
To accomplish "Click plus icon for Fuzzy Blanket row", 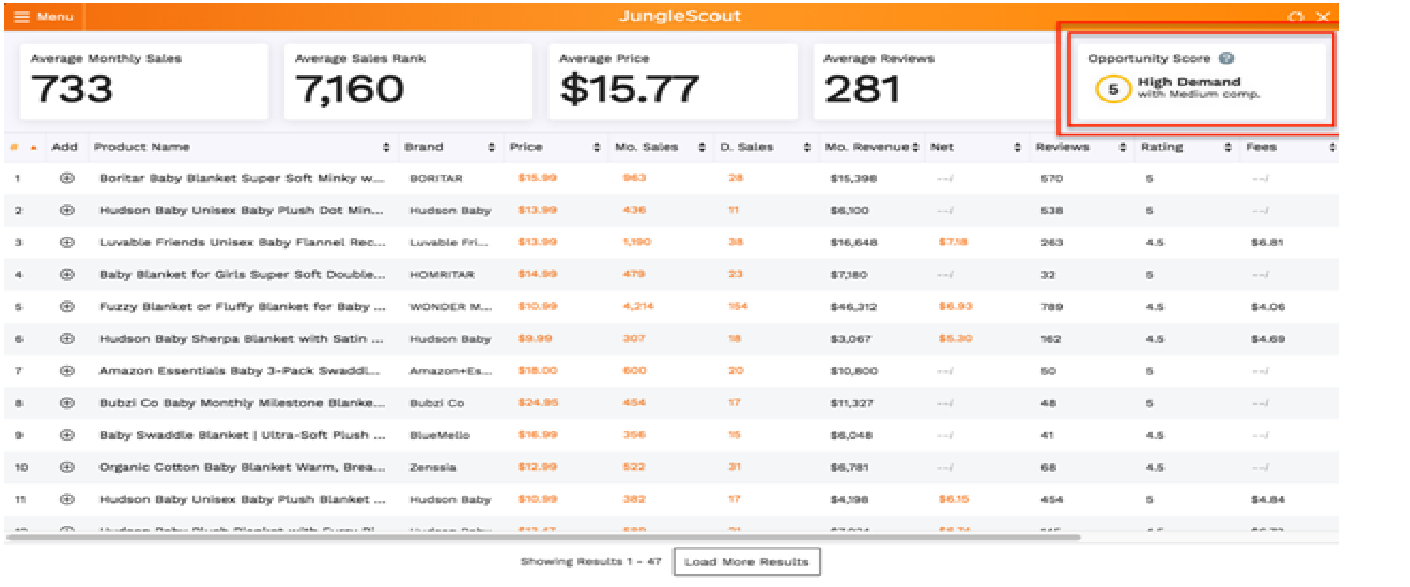I will pos(67,307).
